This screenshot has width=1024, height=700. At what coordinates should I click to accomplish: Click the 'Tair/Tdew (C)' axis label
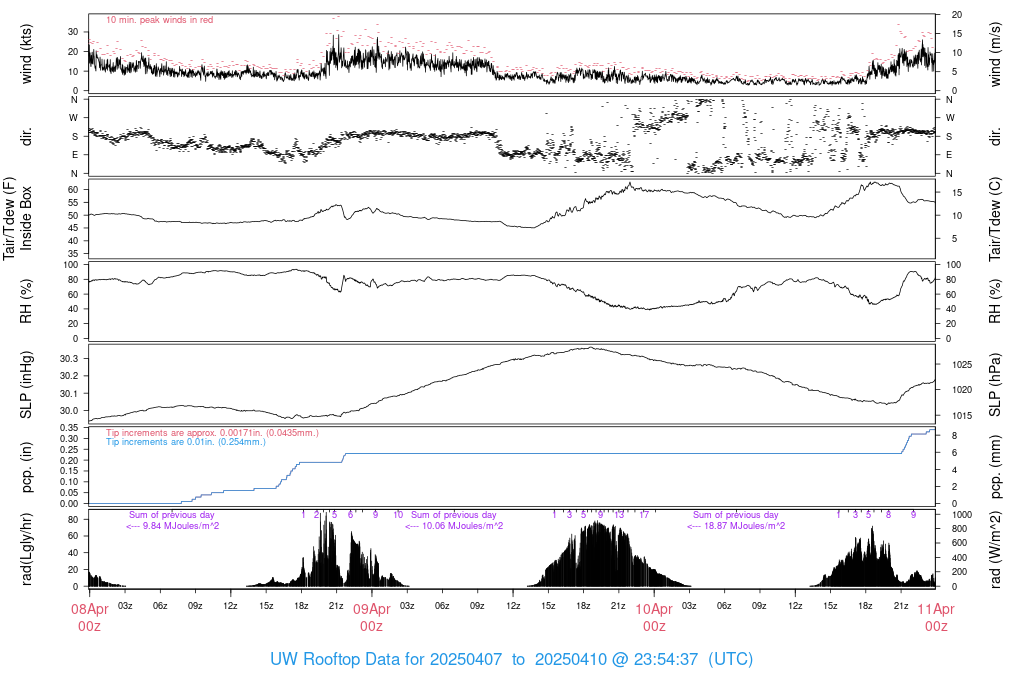click(995, 219)
